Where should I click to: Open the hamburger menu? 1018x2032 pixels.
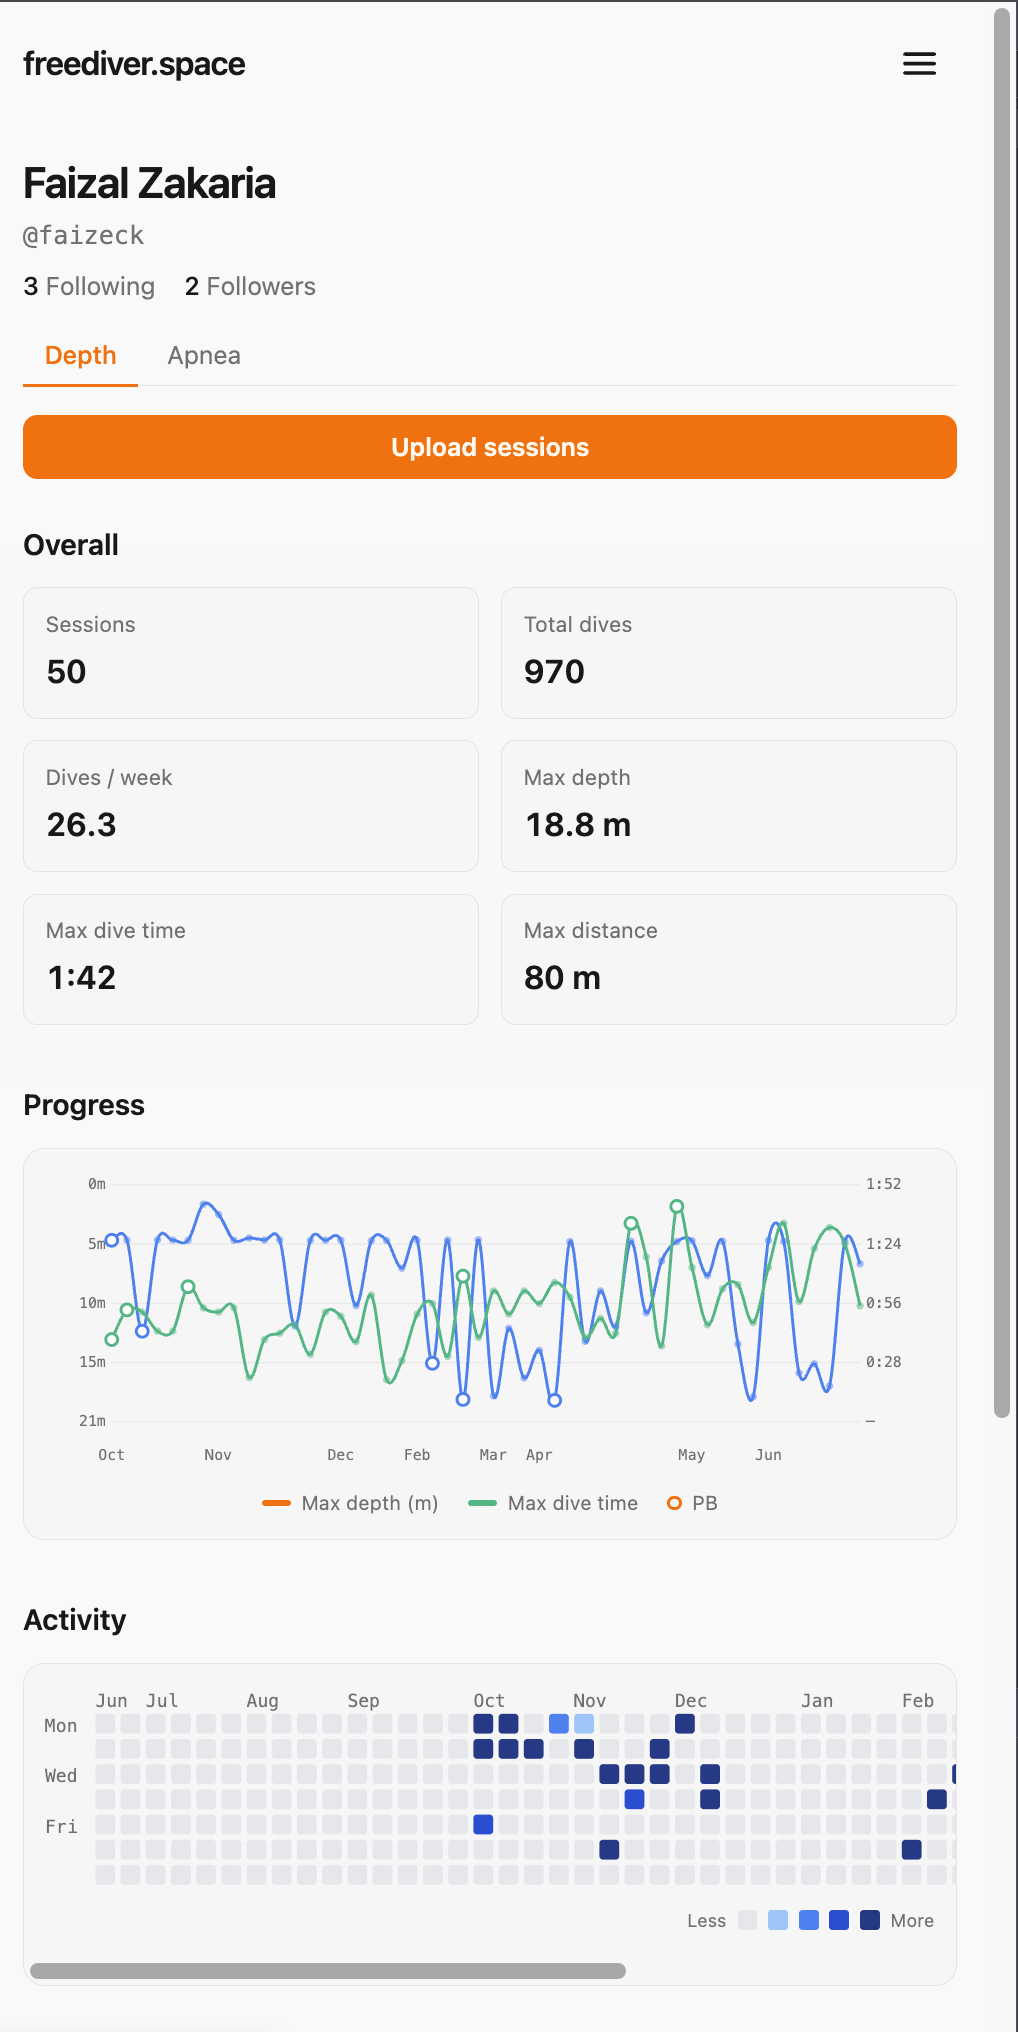pos(919,64)
